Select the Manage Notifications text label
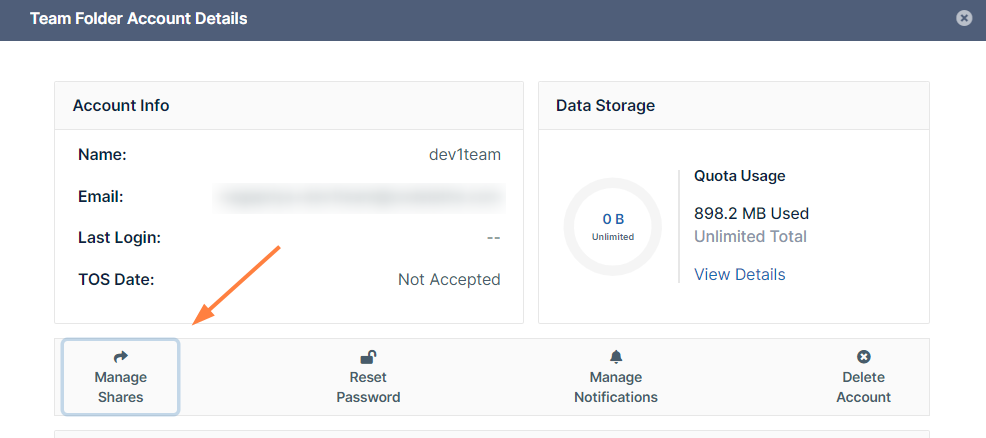The image size is (986, 438). (x=616, y=387)
